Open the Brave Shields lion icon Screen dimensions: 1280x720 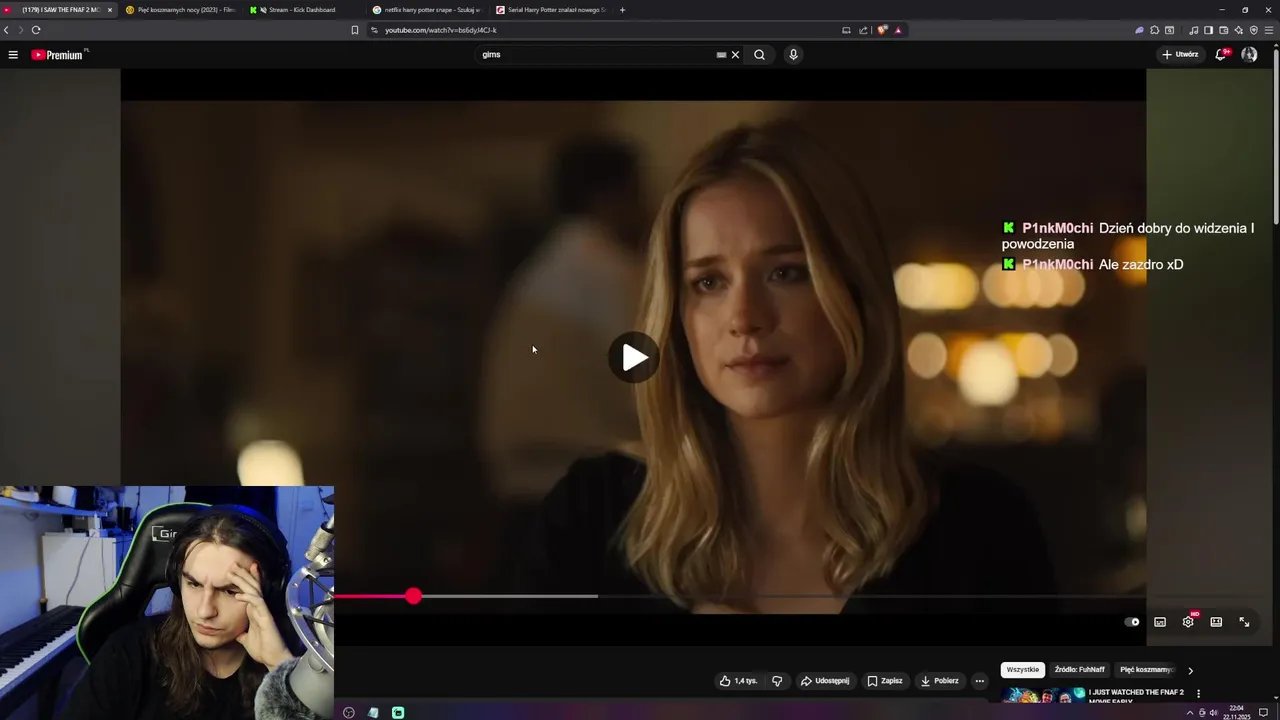click(882, 30)
